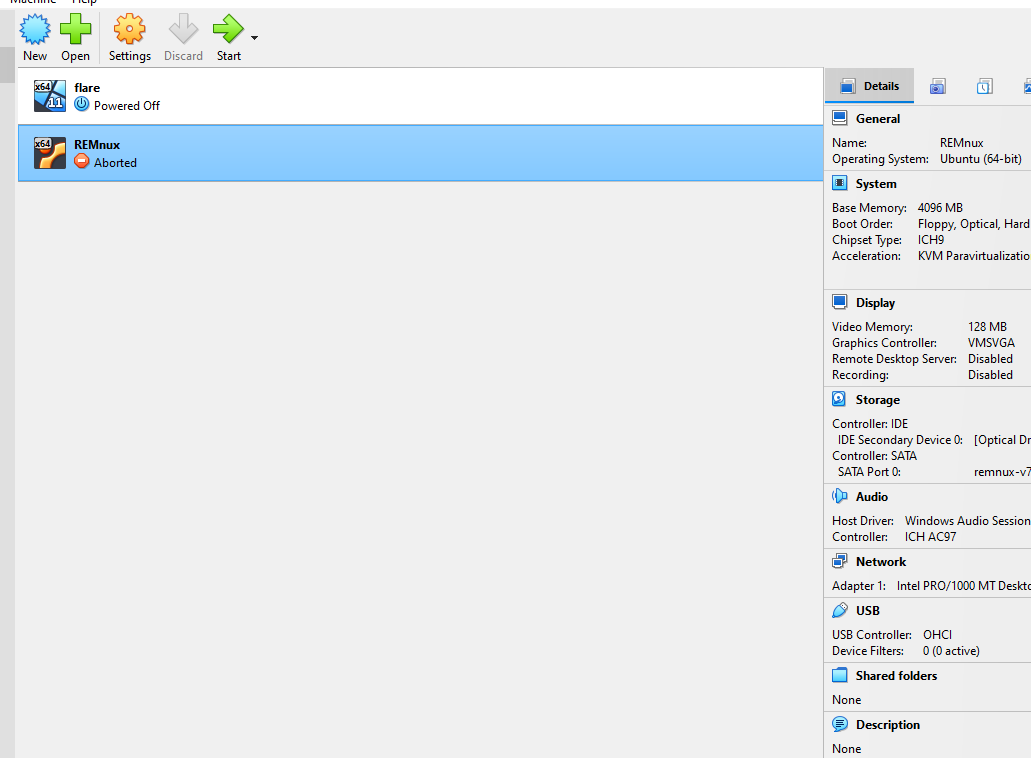The height and width of the screenshot is (758, 1031).
Task: Click the Display section header
Action: (x=875, y=303)
